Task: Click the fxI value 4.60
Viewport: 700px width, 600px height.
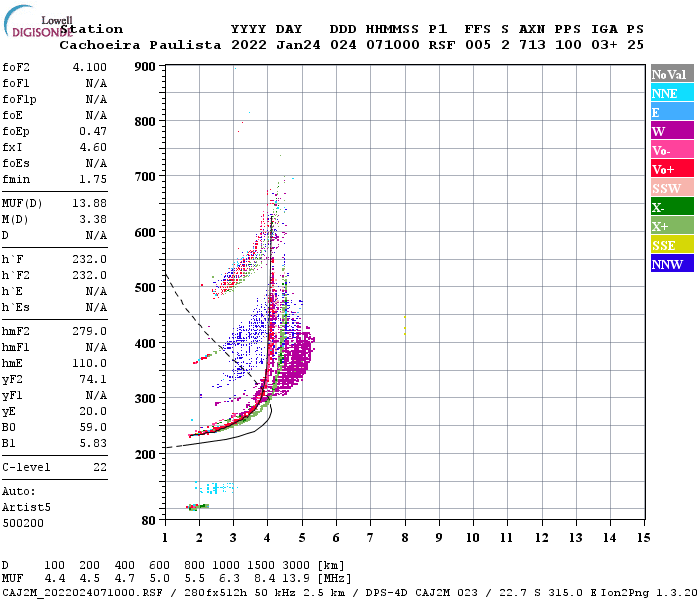Action: pyautogui.click(x=93, y=147)
